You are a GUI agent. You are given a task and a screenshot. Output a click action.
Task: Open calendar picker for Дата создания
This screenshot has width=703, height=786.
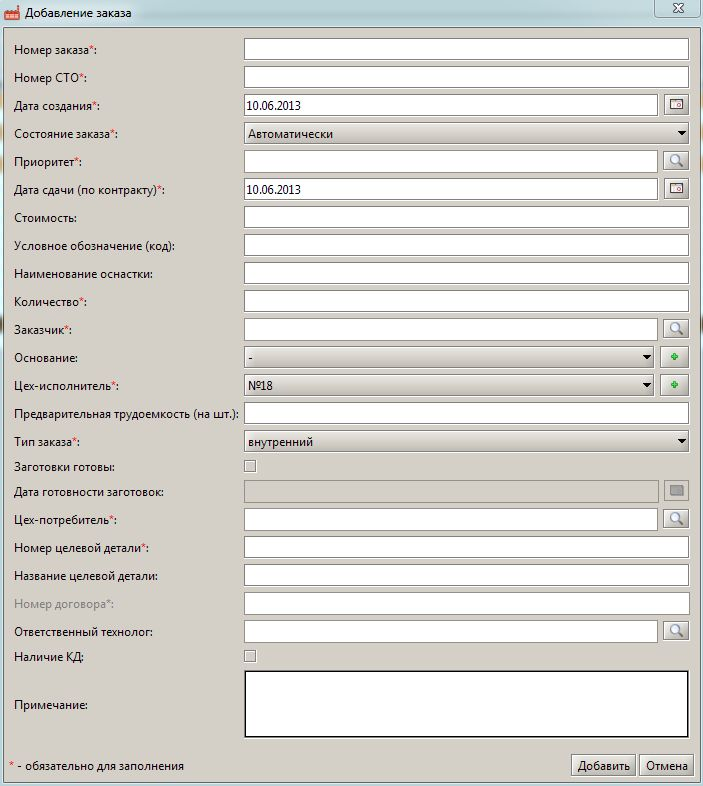[x=676, y=105]
